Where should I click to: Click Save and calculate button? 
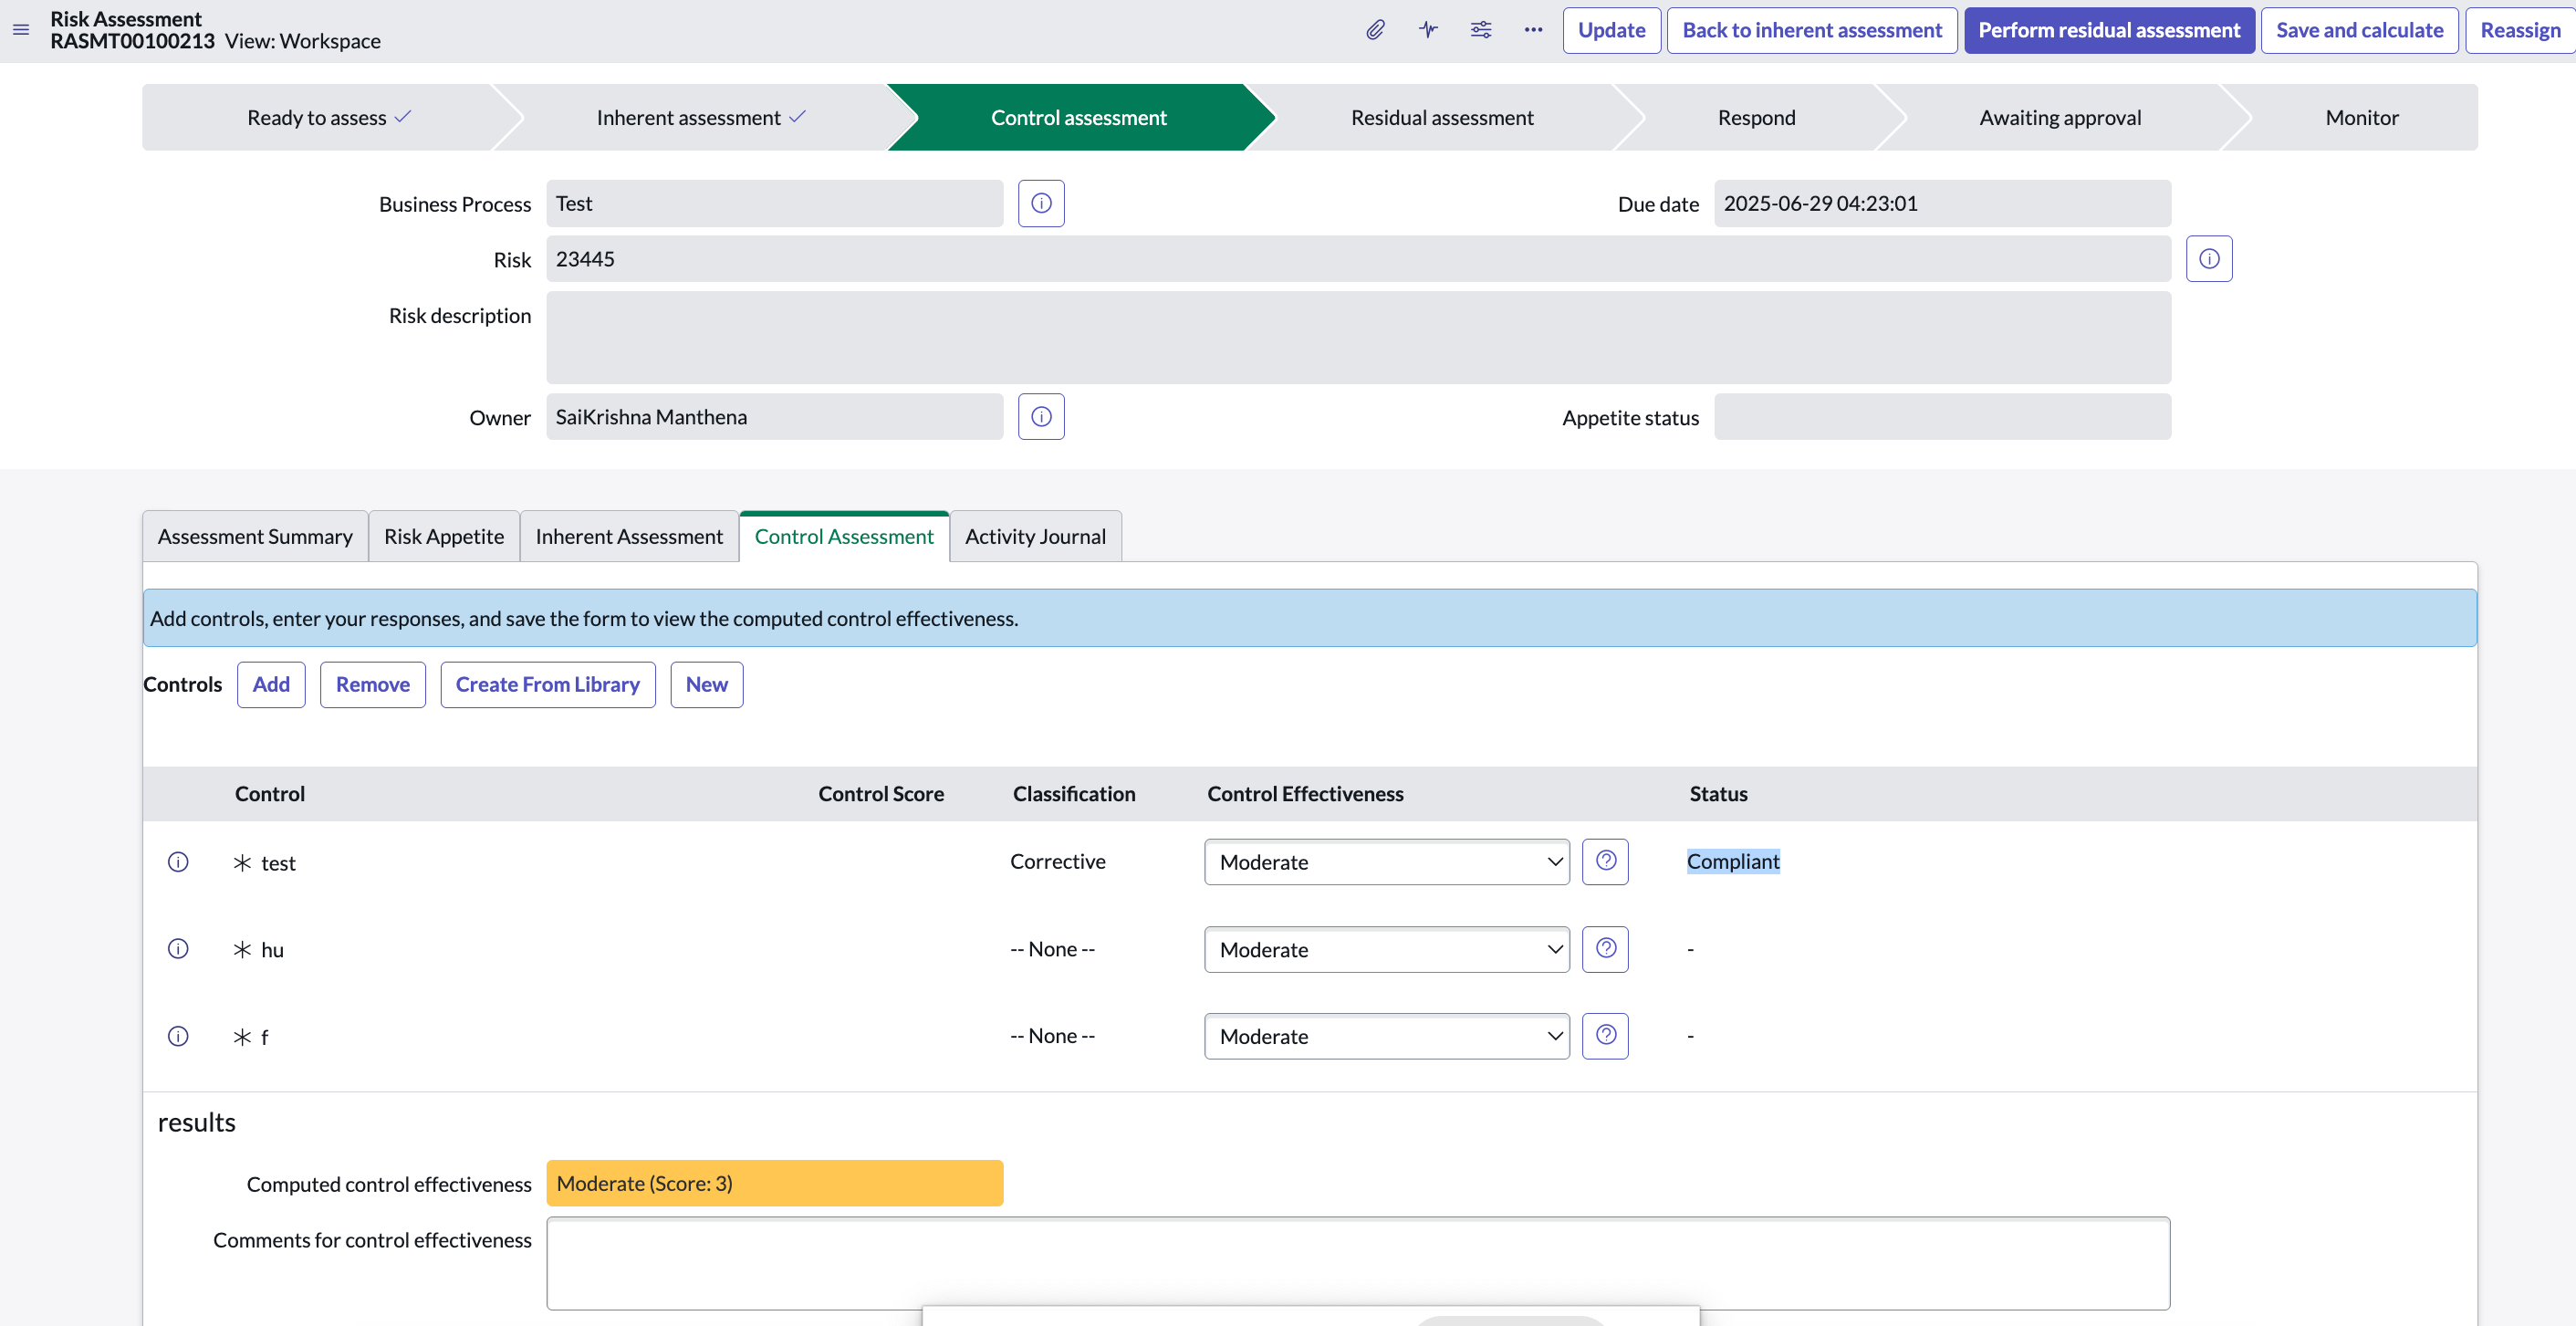click(2359, 30)
